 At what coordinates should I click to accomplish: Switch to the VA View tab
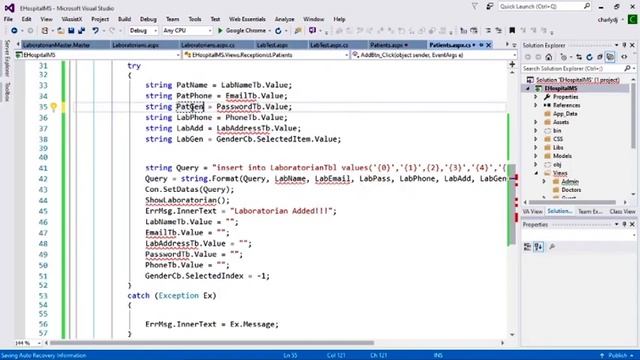pyautogui.click(x=532, y=211)
